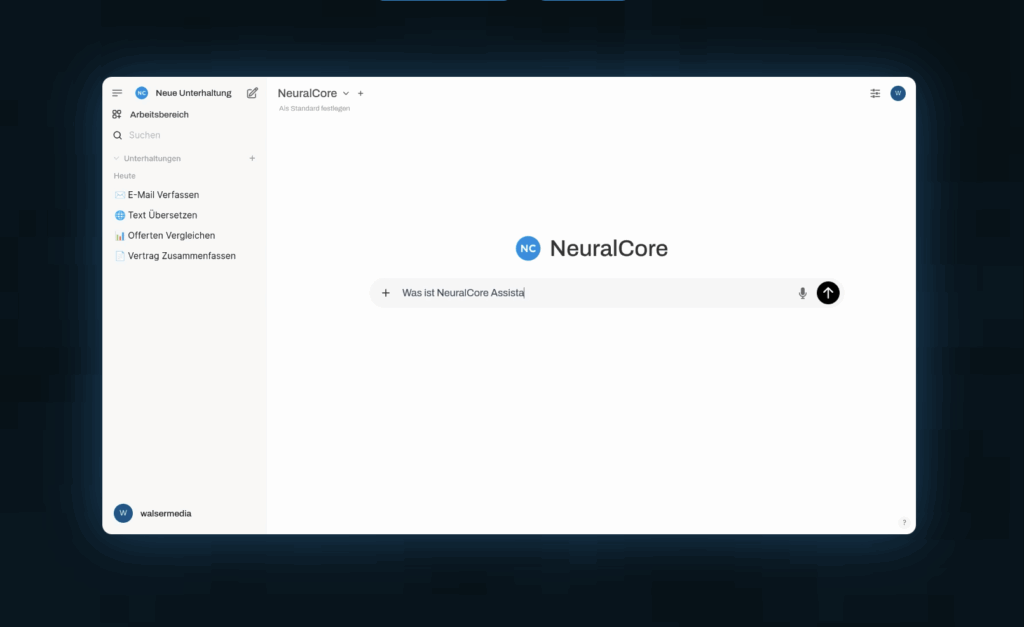The height and width of the screenshot is (627, 1024).
Task: Click the help question mark icon
Action: point(904,522)
